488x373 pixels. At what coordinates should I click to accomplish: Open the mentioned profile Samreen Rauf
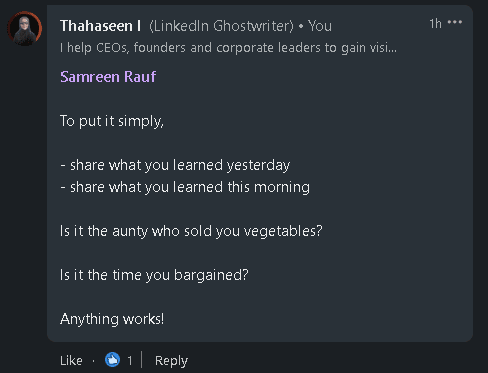[x=108, y=77]
